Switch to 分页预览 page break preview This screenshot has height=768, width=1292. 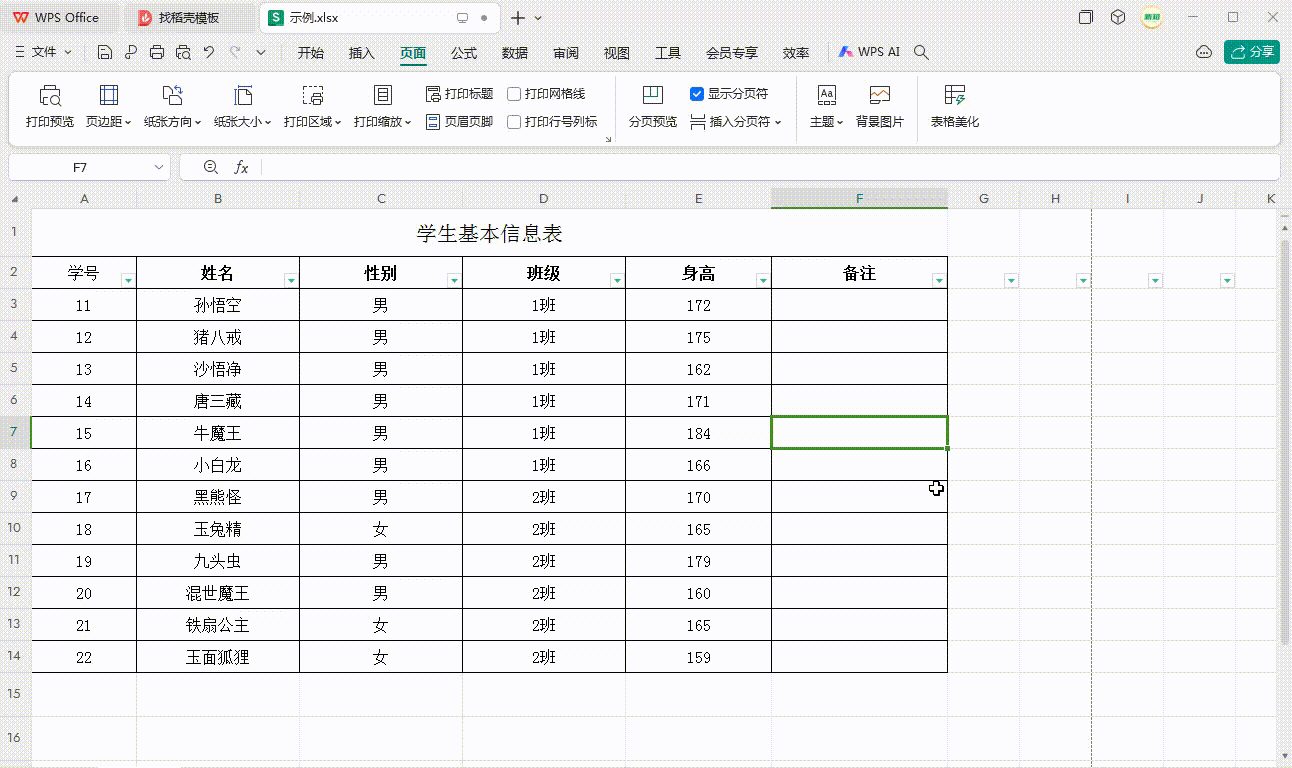tap(653, 107)
